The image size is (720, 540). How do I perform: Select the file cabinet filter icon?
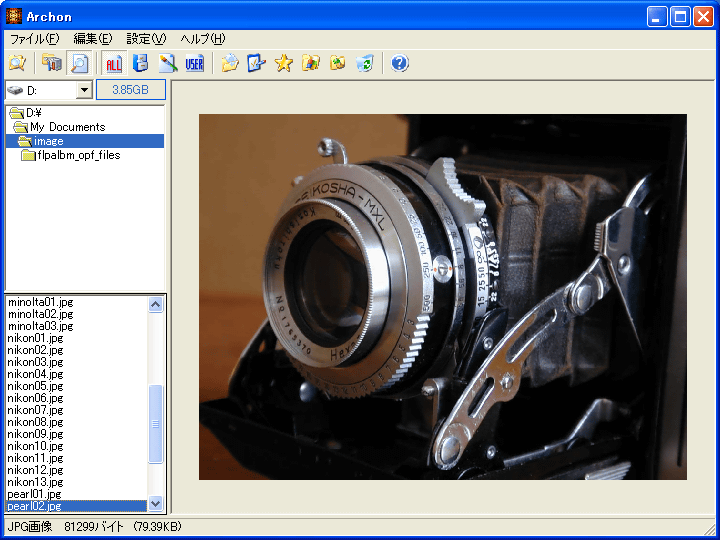141,63
